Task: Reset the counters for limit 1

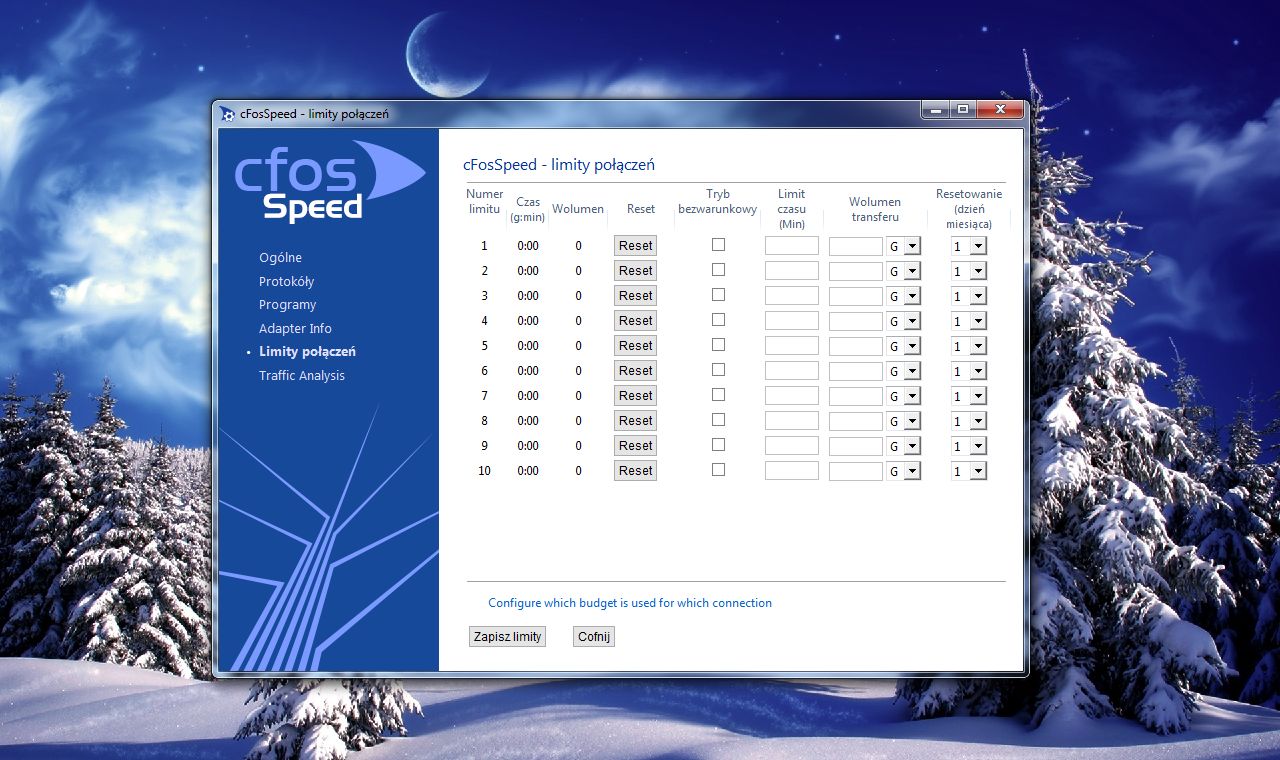Action: coord(635,246)
